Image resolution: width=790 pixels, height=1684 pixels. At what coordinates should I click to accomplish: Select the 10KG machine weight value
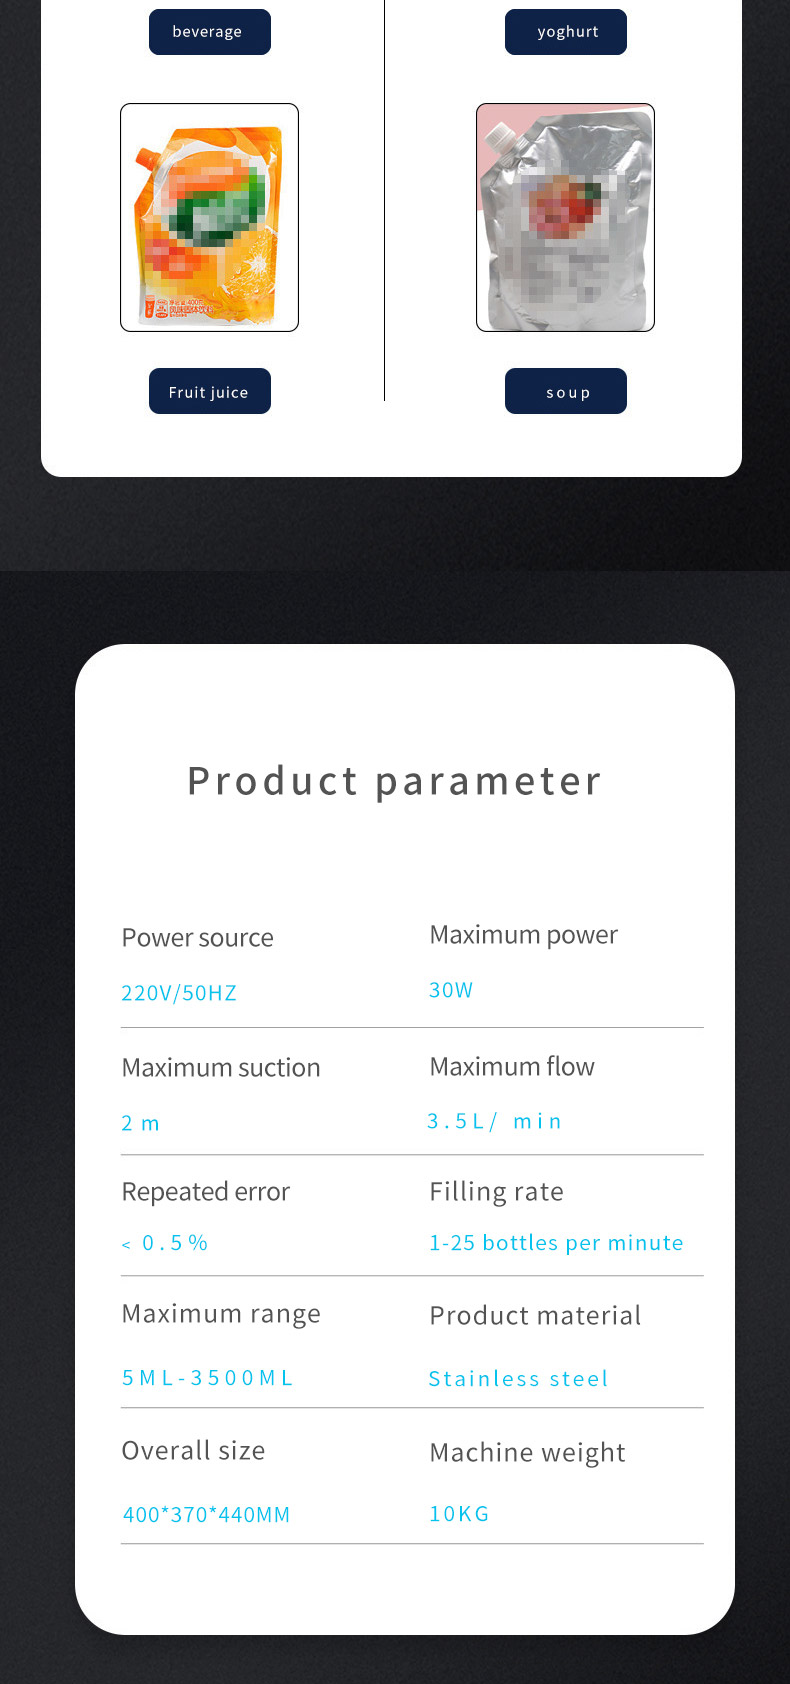click(459, 1514)
